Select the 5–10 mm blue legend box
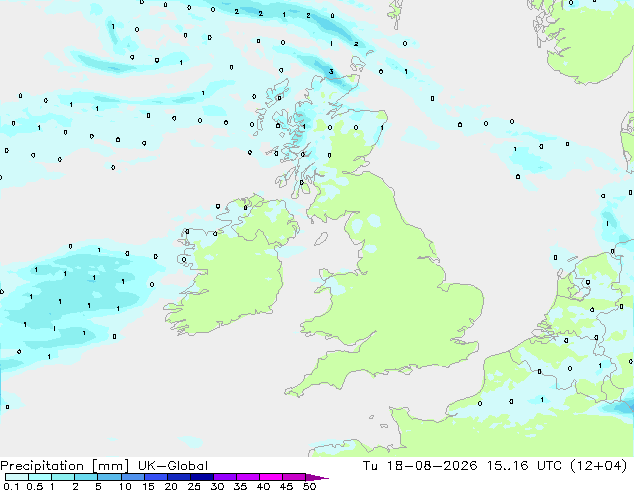 coord(109,477)
